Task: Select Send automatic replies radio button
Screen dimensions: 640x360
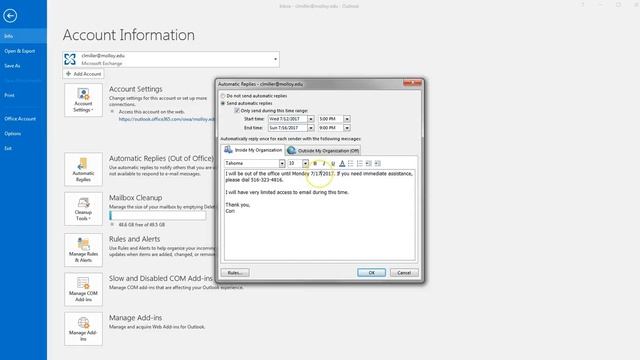Action: pos(223,104)
